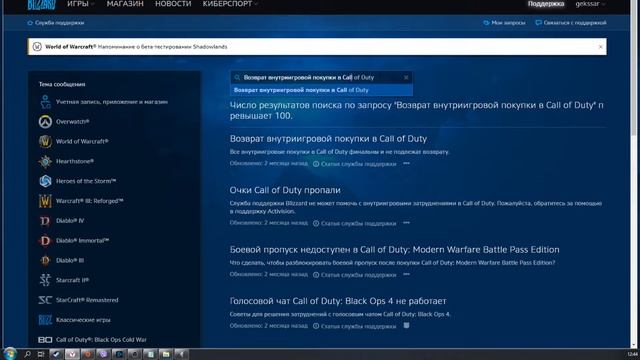640x360 pixels.
Task: Open Yandex browser from the taskbar
Action: [x=72, y=354]
